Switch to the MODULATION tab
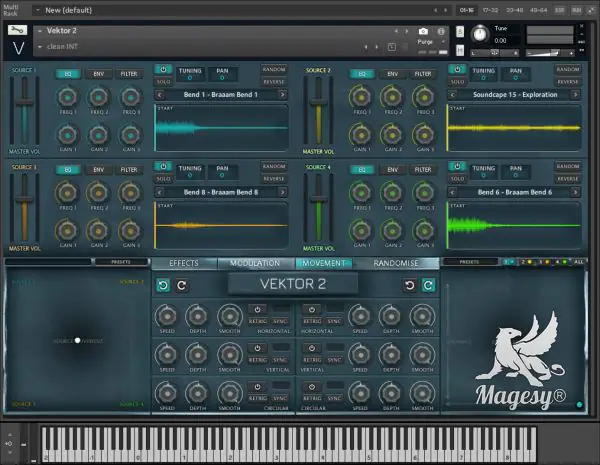This screenshot has height=465, width=600. coord(256,263)
